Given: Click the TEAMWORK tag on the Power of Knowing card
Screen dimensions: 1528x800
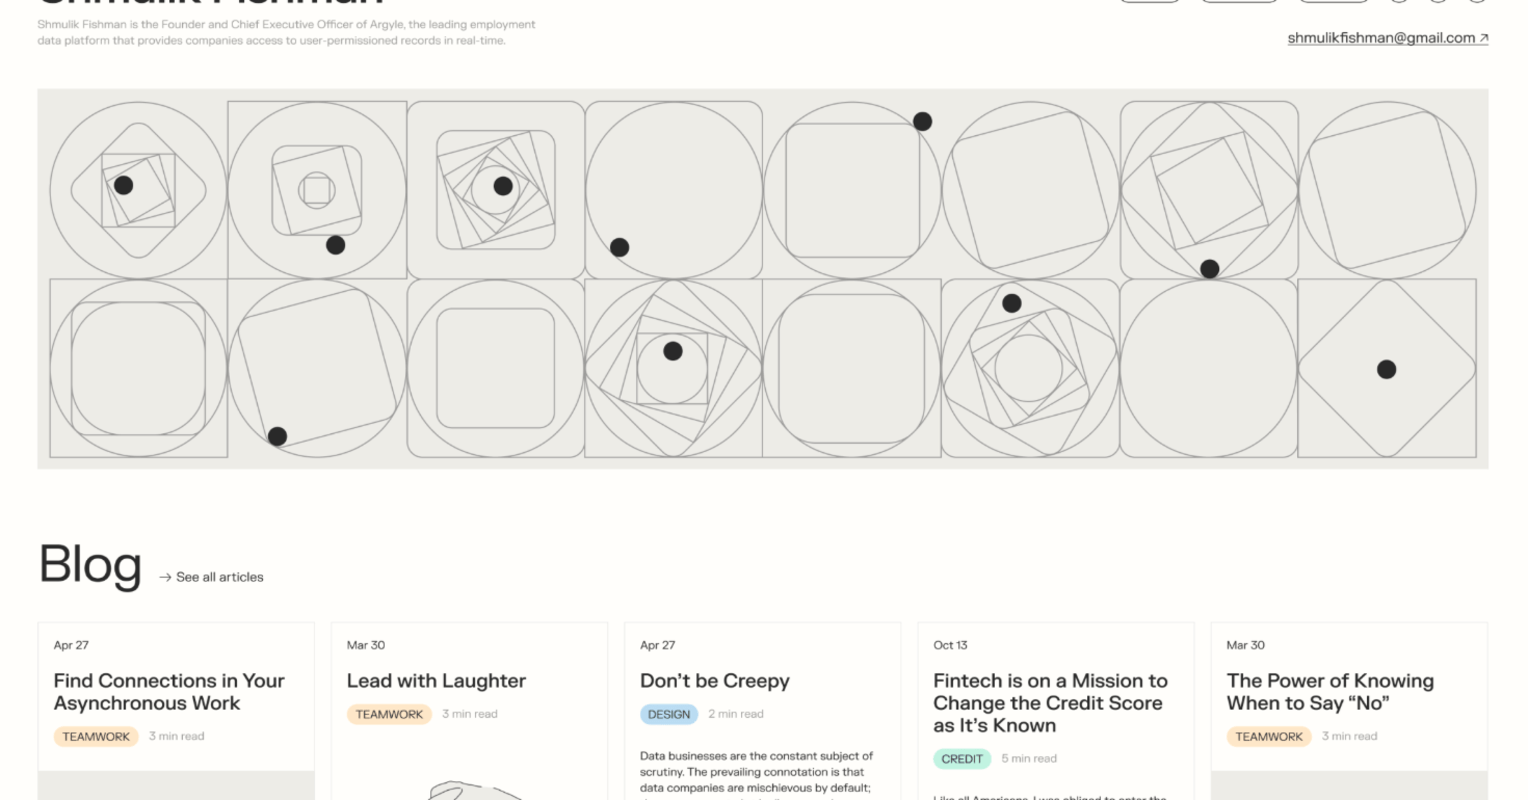Looking at the screenshot, I should (1269, 737).
